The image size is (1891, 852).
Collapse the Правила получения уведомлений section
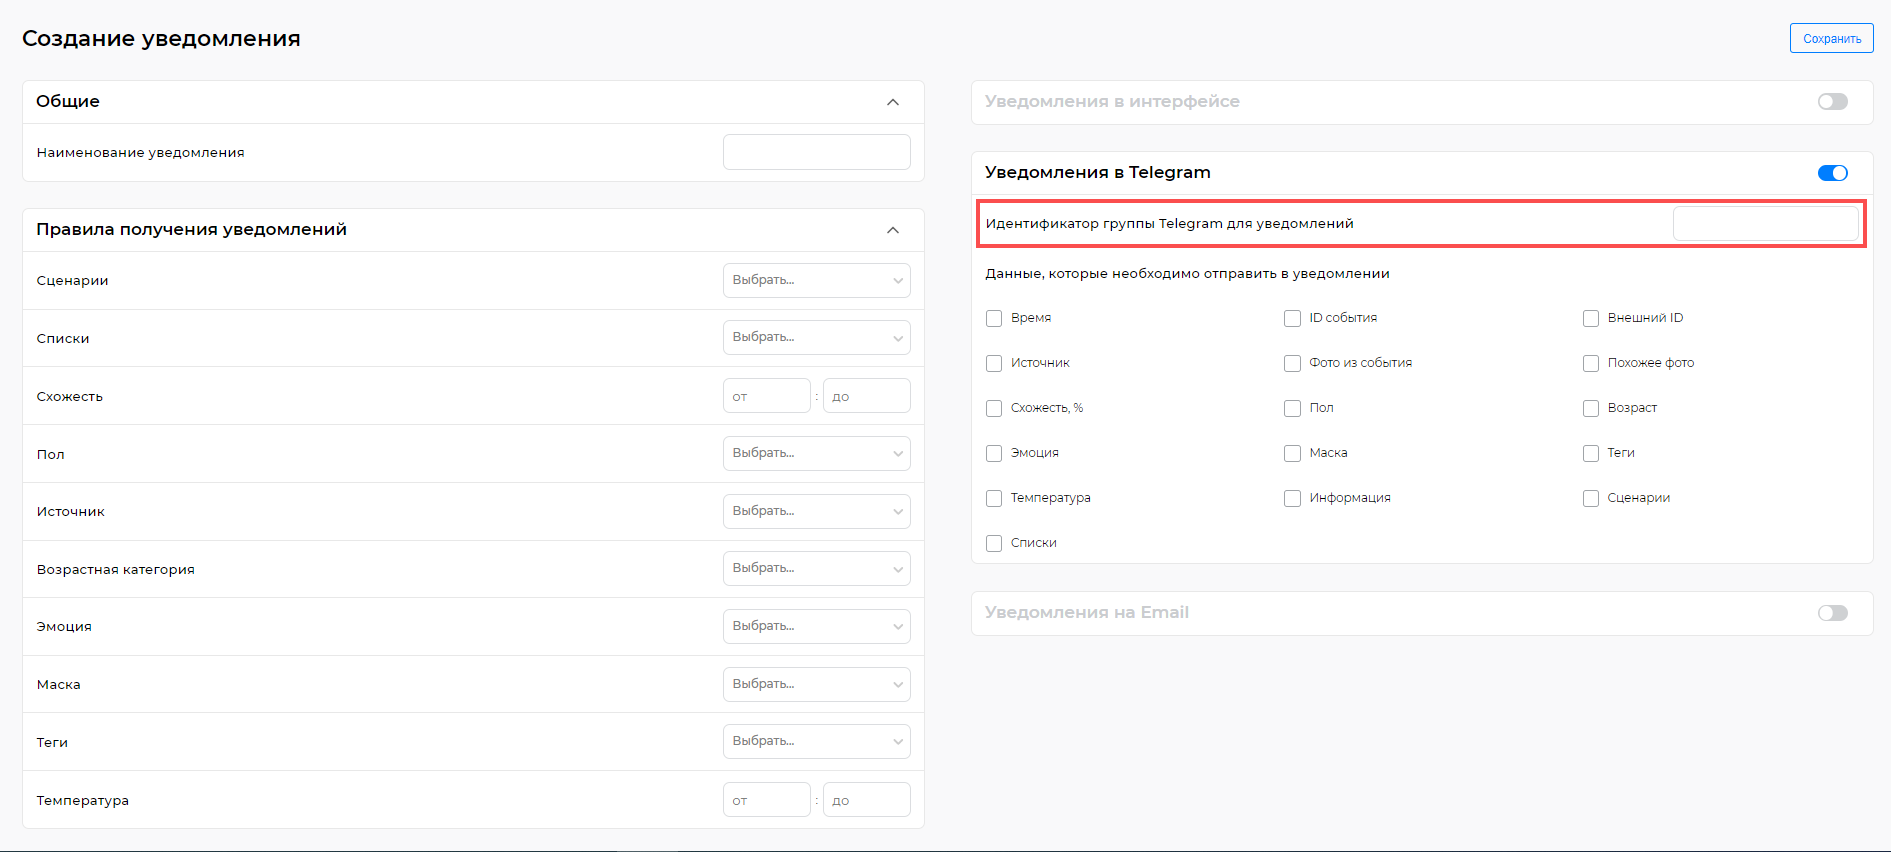pyautogui.click(x=892, y=230)
